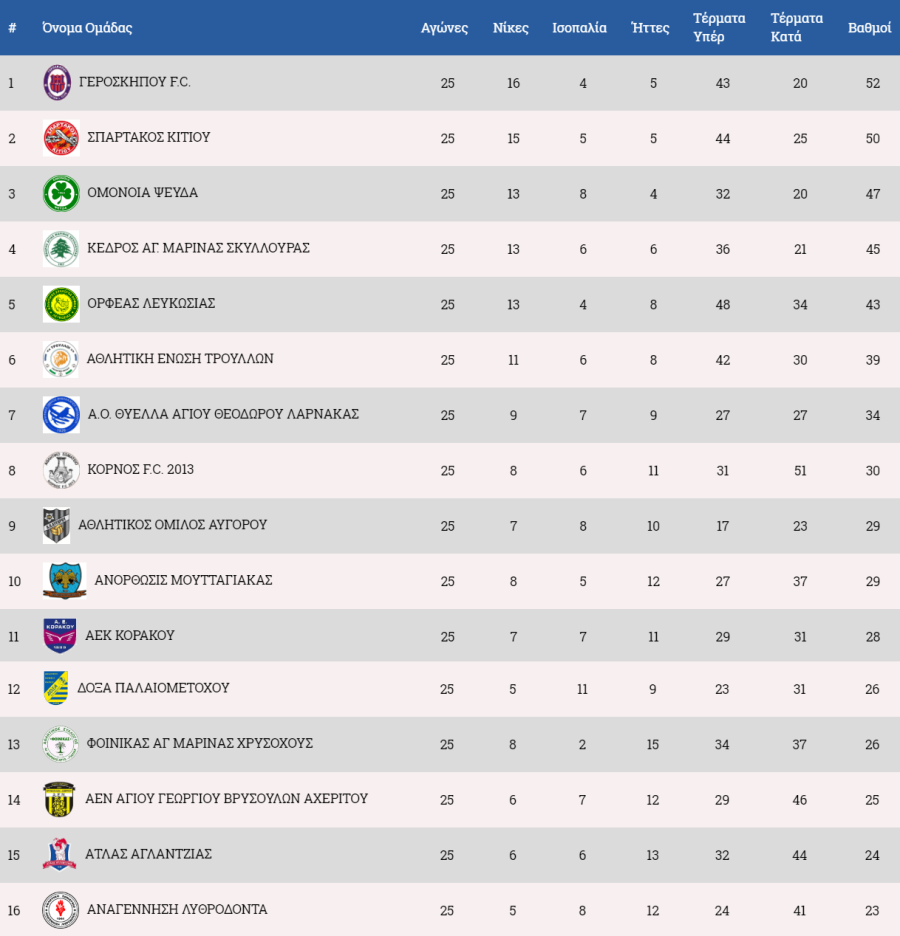Click the Τέρματα Υπέρ column header
The image size is (900, 936).
click(719, 27)
